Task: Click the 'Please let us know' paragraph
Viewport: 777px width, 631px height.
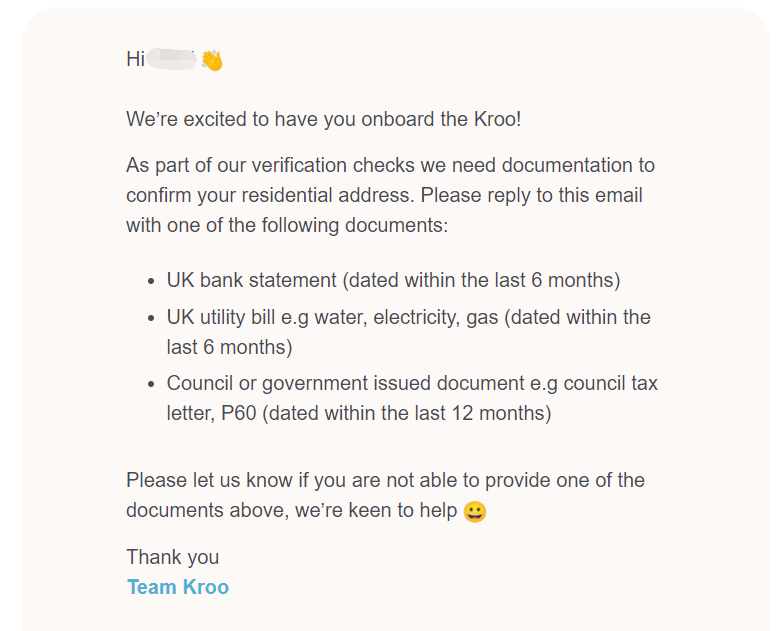Action: pos(386,495)
